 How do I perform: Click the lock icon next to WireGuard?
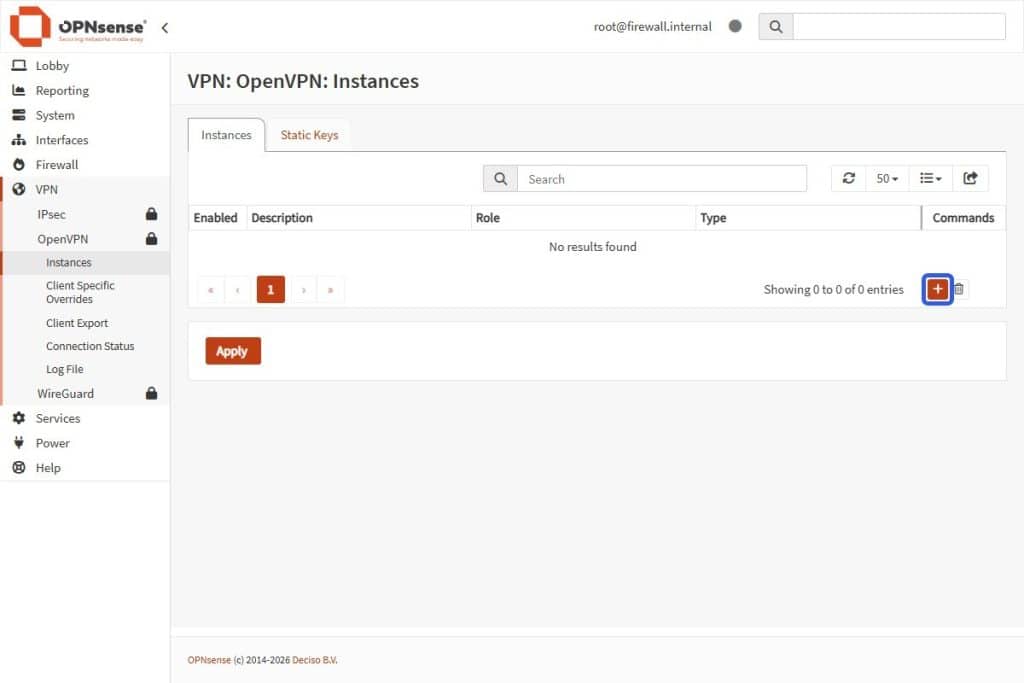point(152,393)
